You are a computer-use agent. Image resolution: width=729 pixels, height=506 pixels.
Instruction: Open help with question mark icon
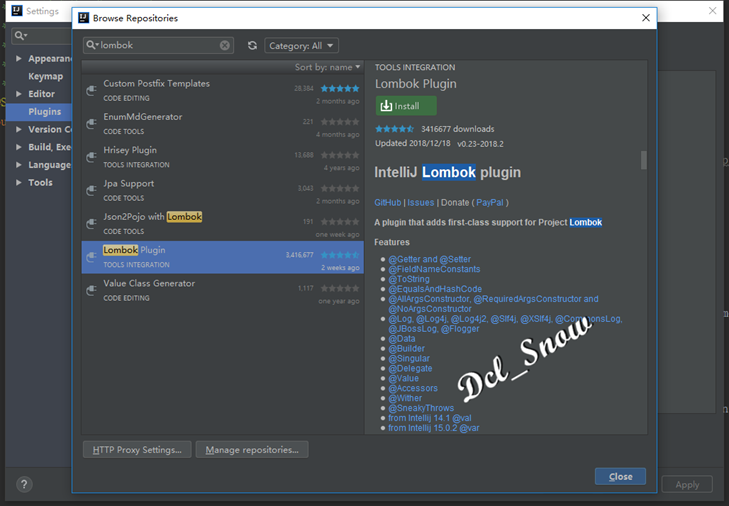[24, 484]
